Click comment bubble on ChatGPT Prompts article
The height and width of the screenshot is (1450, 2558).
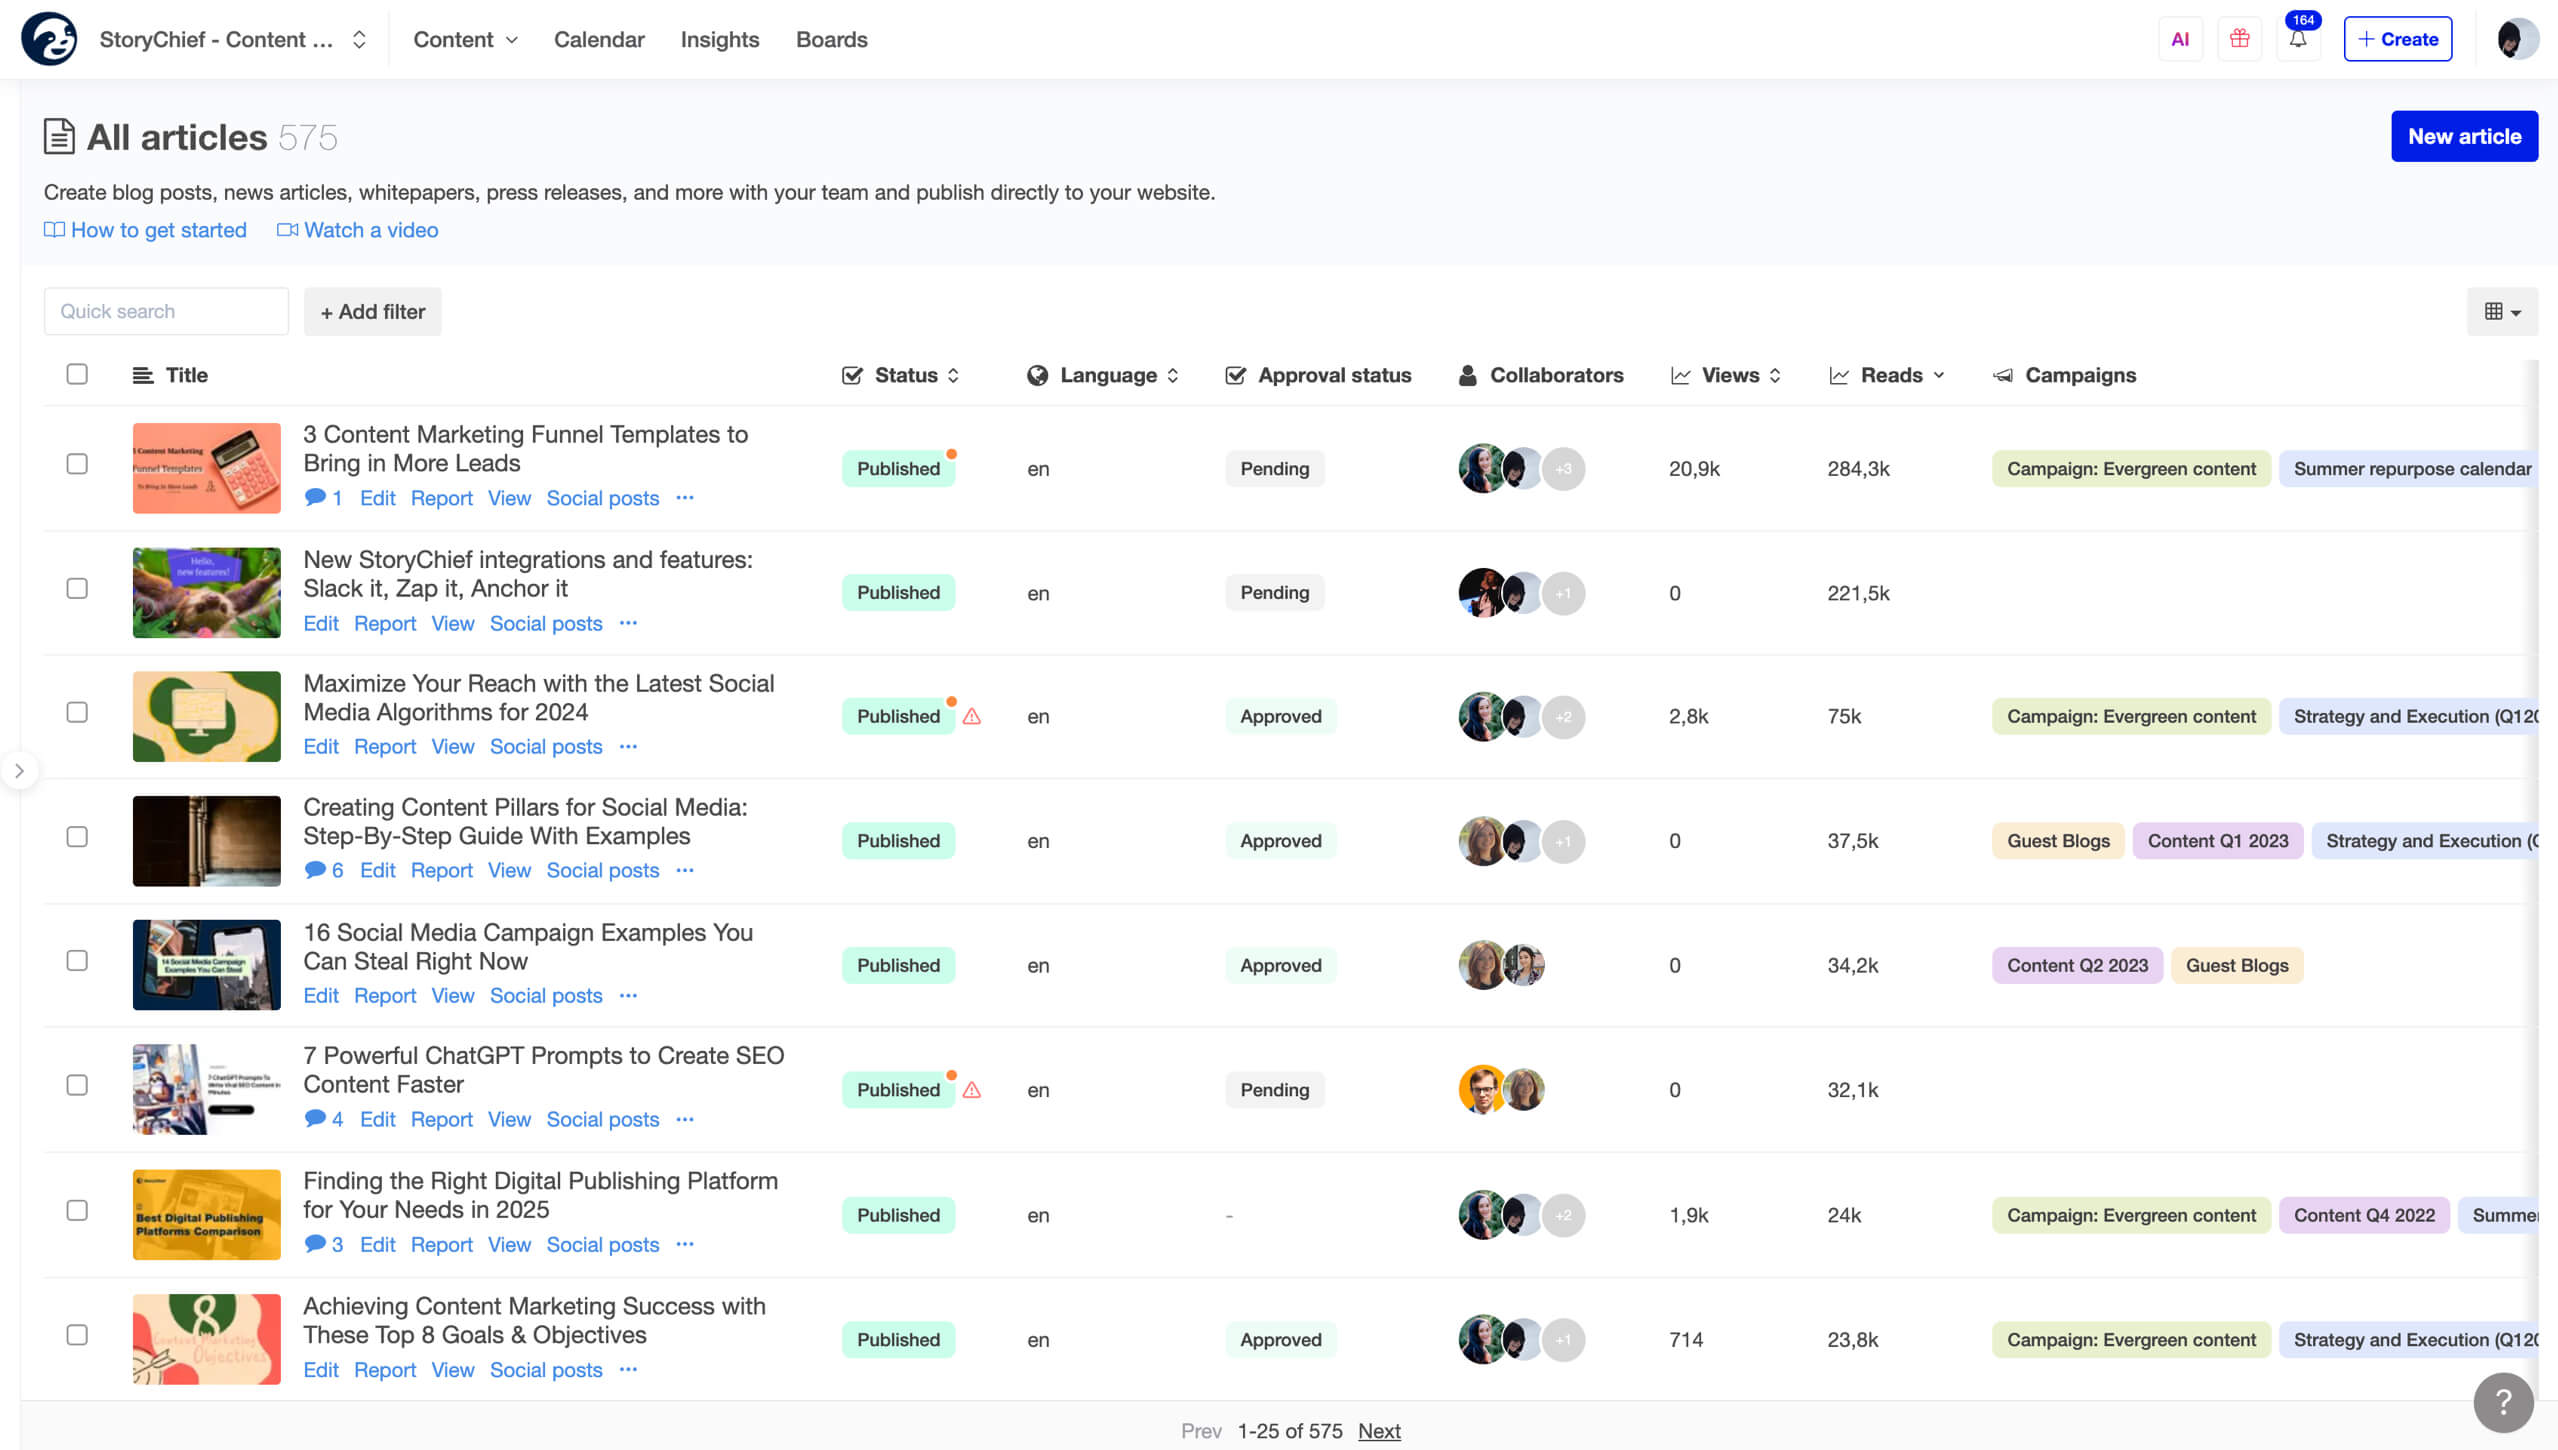315,1118
